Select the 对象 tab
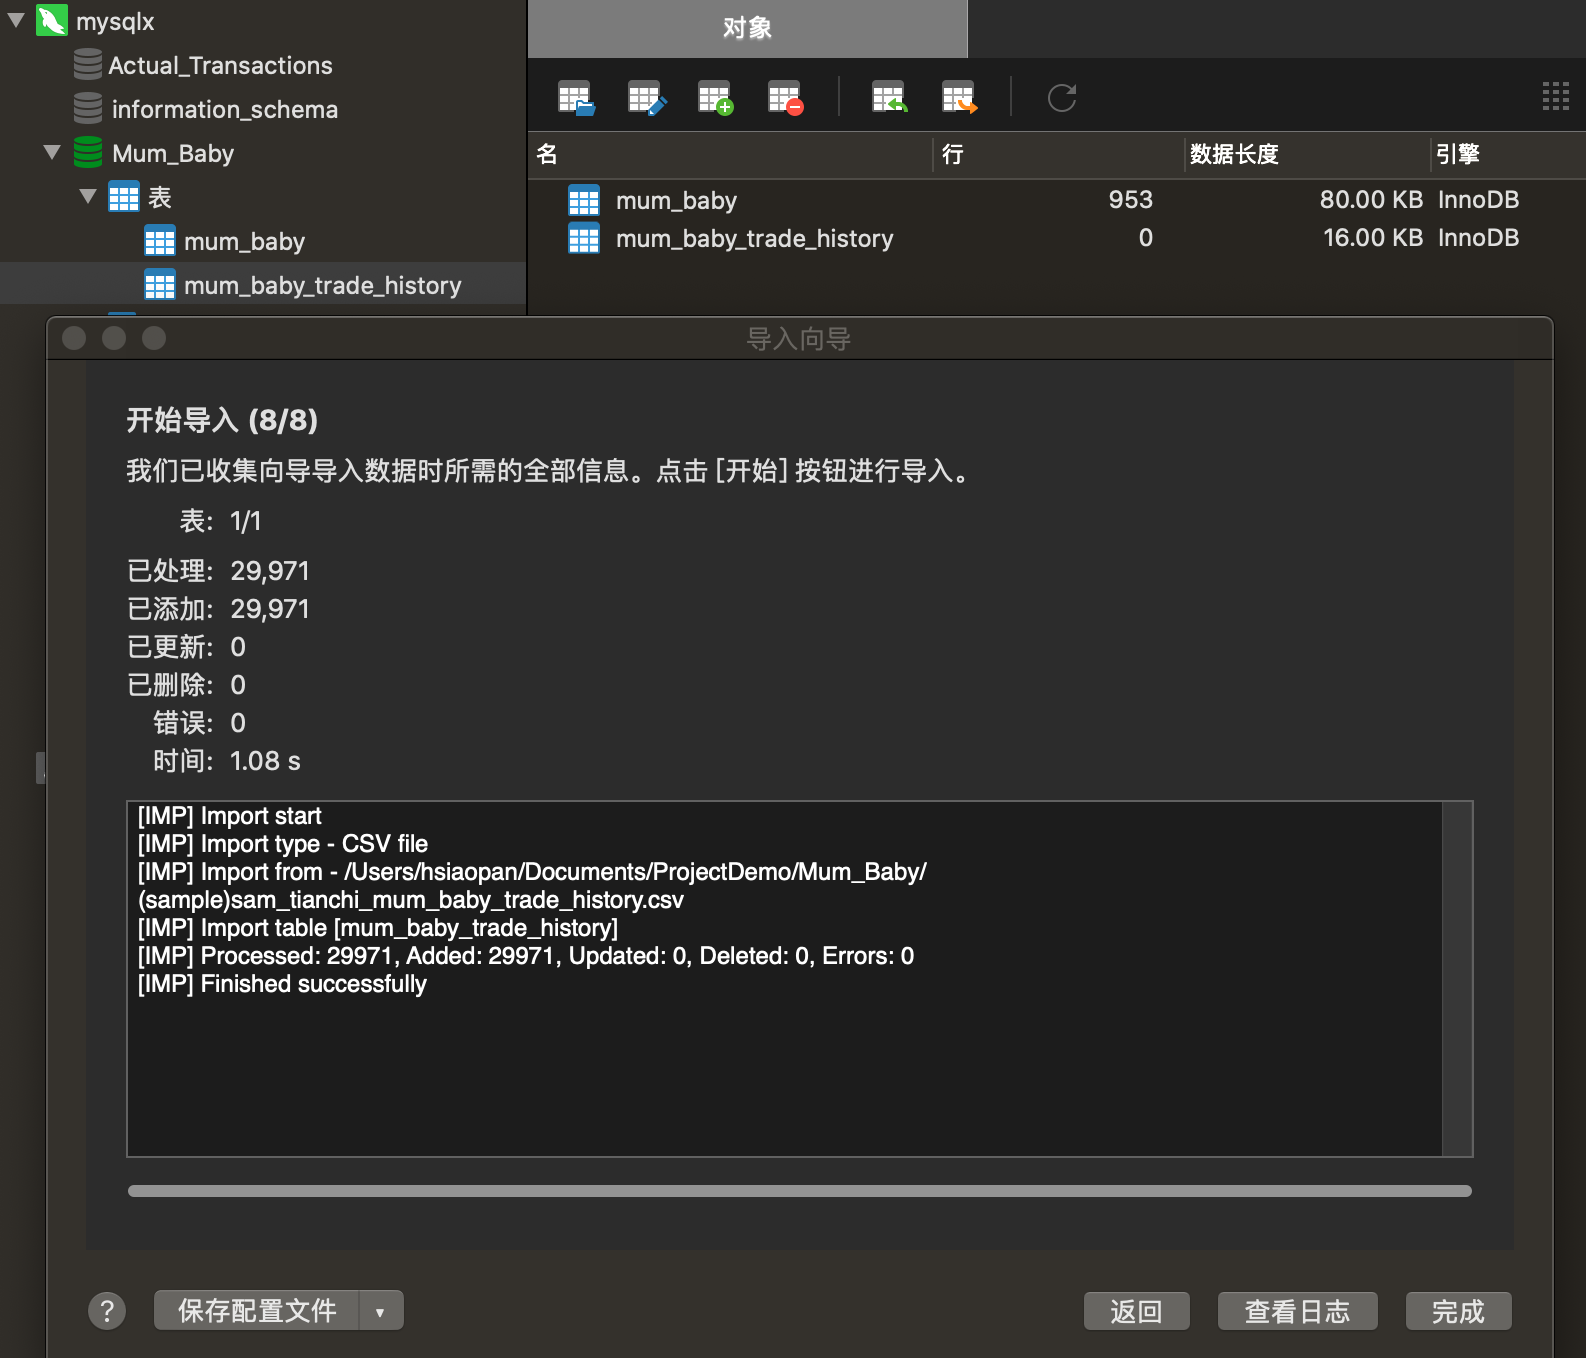This screenshot has height=1358, width=1586. 747,28
